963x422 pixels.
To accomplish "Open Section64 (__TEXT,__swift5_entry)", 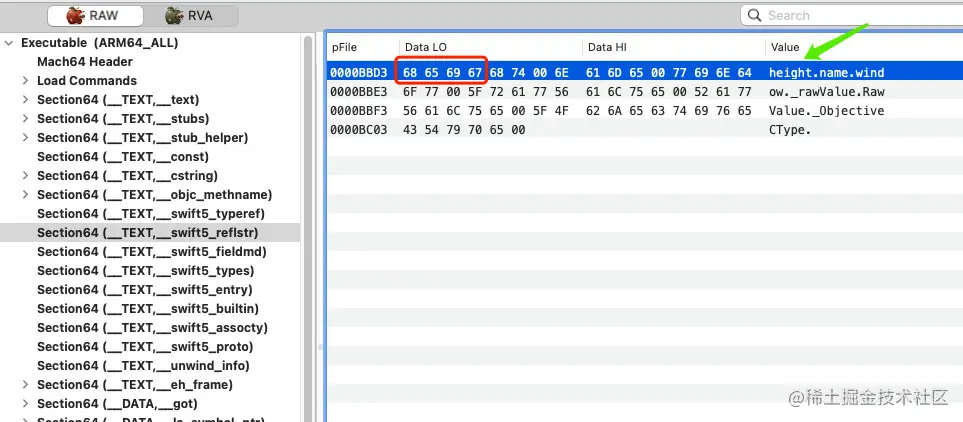I will pos(145,290).
